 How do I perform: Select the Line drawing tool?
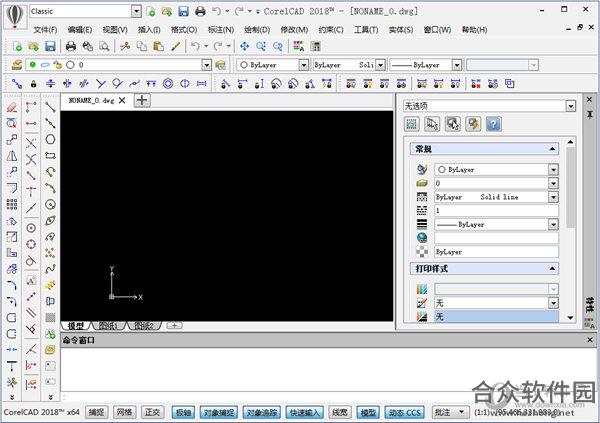click(x=50, y=107)
